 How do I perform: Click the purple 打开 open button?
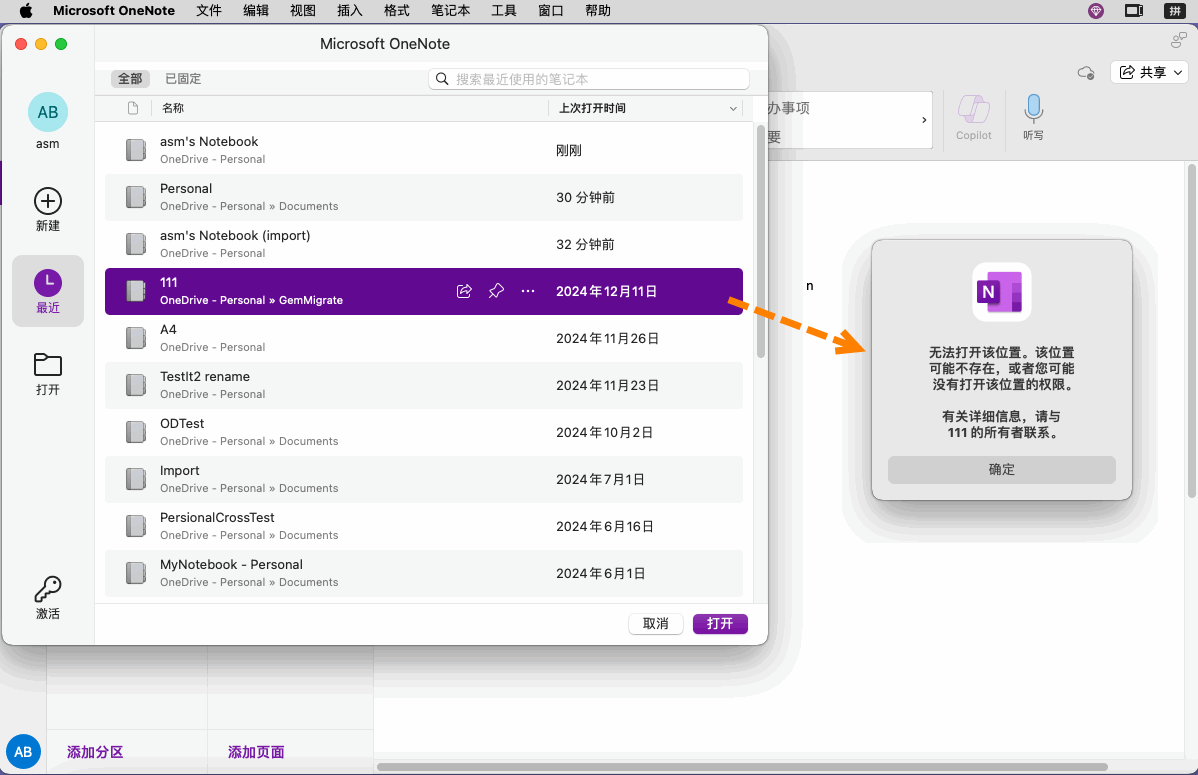click(720, 624)
